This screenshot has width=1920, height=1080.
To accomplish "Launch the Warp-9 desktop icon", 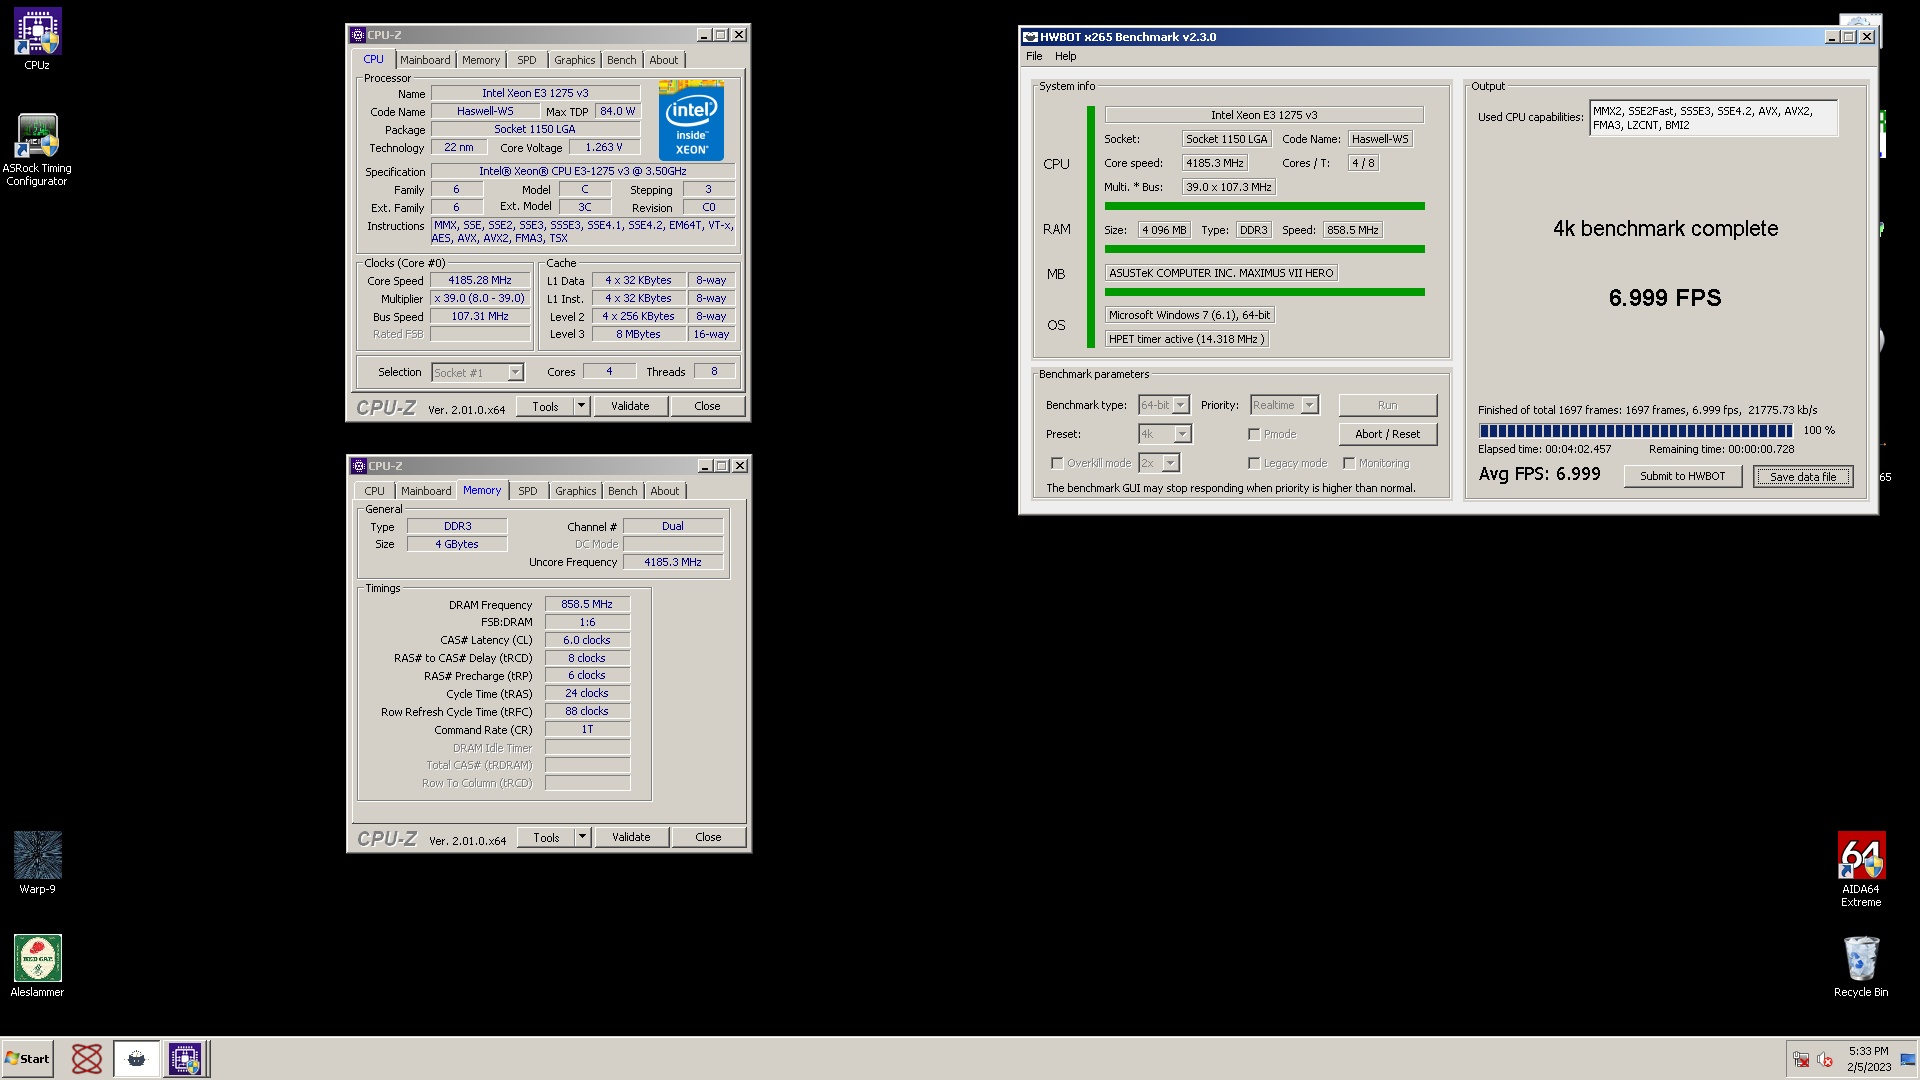I will pyautogui.click(x=37, y=862).
